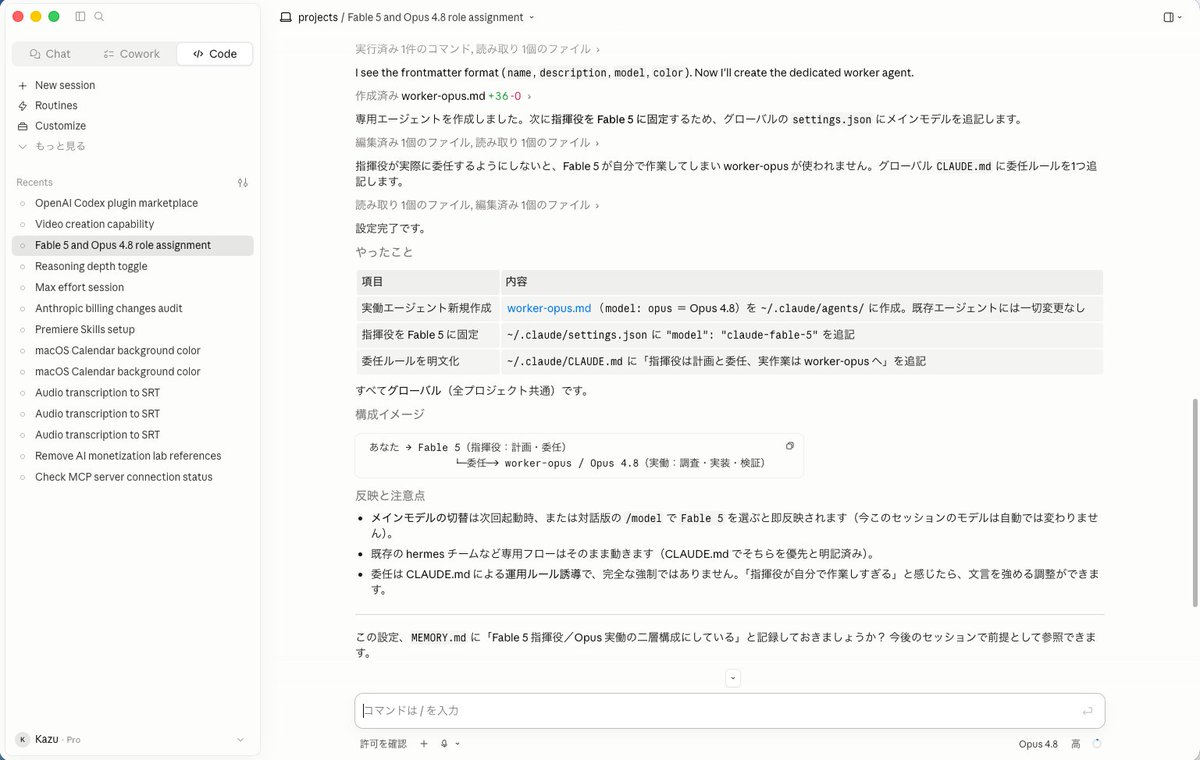The image size is (1200, 760).
Task: Click the plus attach icon below input
Action: click(424, 744)
